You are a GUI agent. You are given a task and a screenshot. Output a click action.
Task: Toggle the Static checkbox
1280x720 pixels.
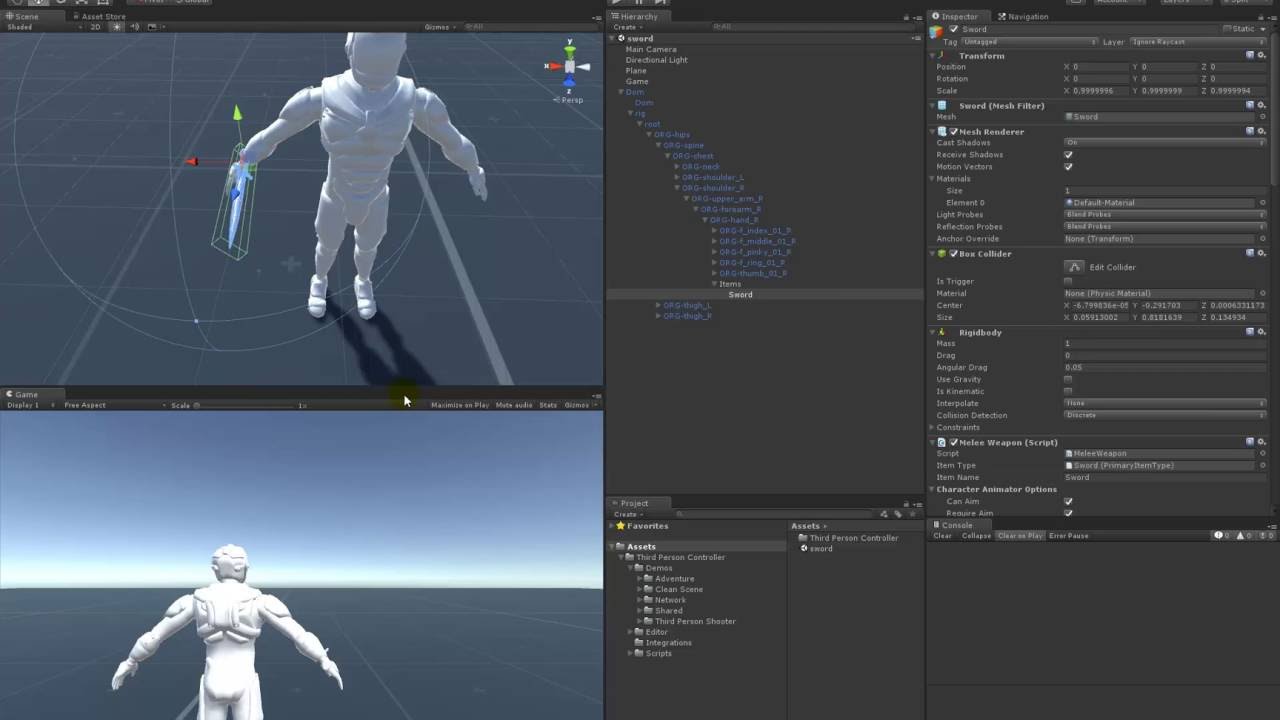coord(1228,29)
